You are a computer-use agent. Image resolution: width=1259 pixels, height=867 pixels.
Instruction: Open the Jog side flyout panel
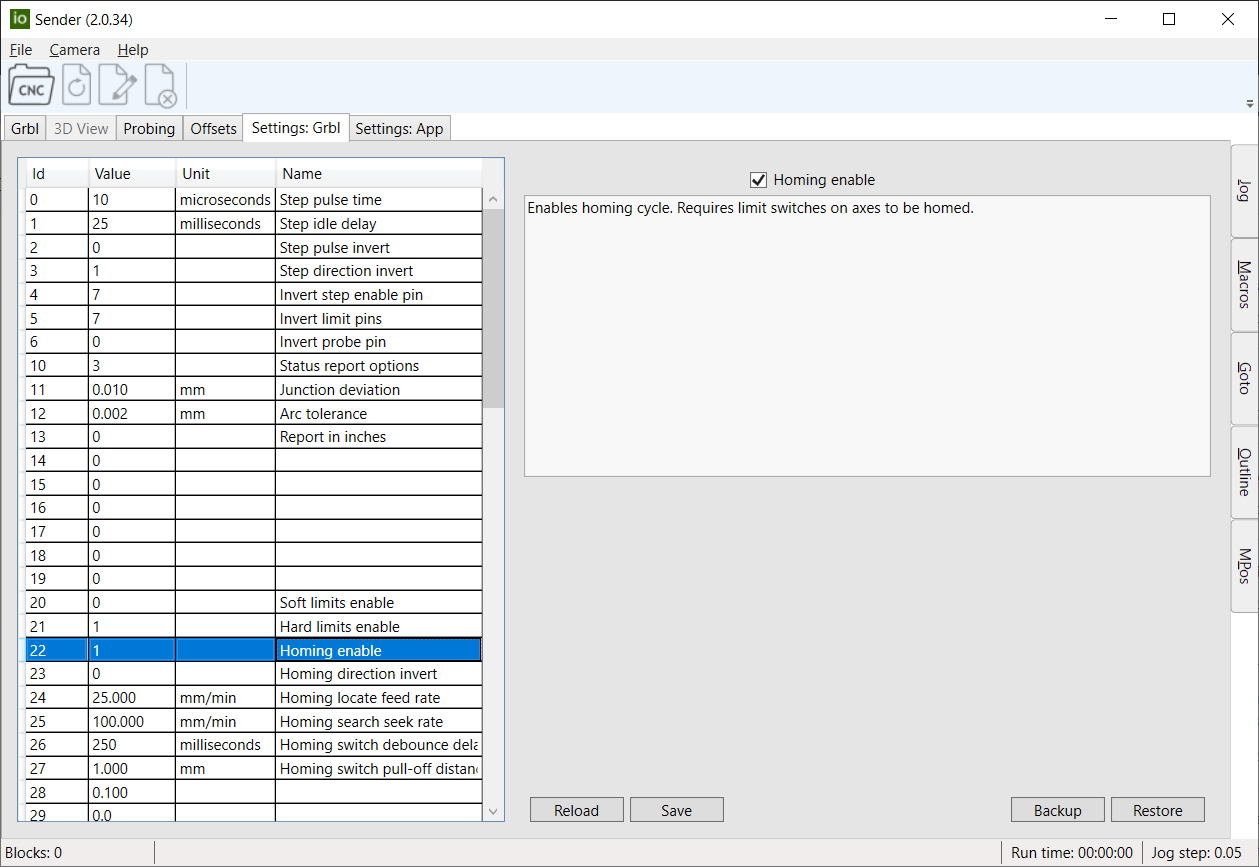[1244, 191]
